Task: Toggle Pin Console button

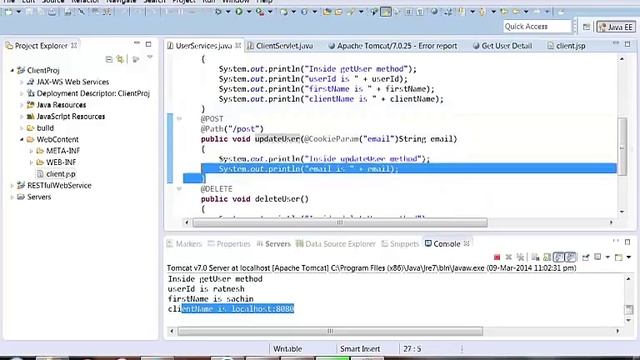Action: tap(586, 257)
